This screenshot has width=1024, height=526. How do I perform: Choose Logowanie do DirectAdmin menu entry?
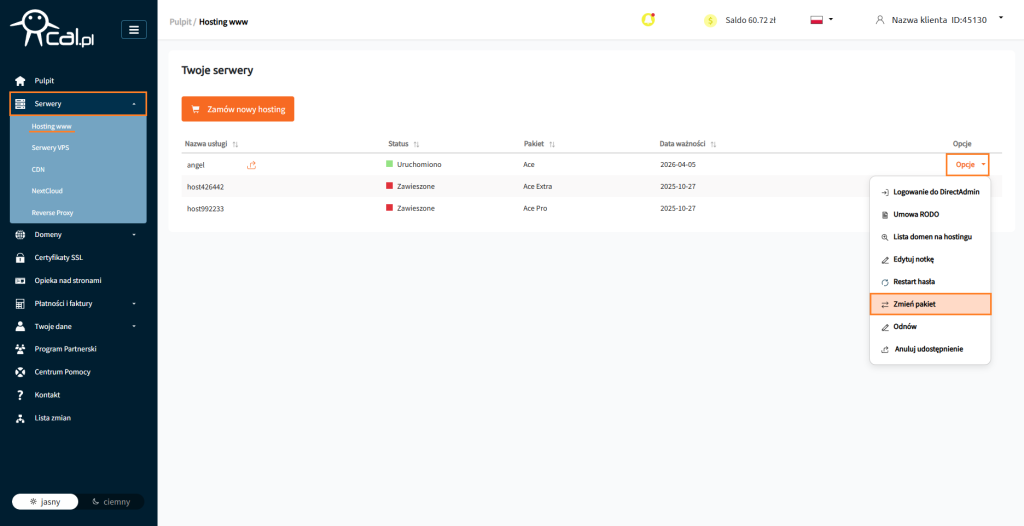(930, 191)
